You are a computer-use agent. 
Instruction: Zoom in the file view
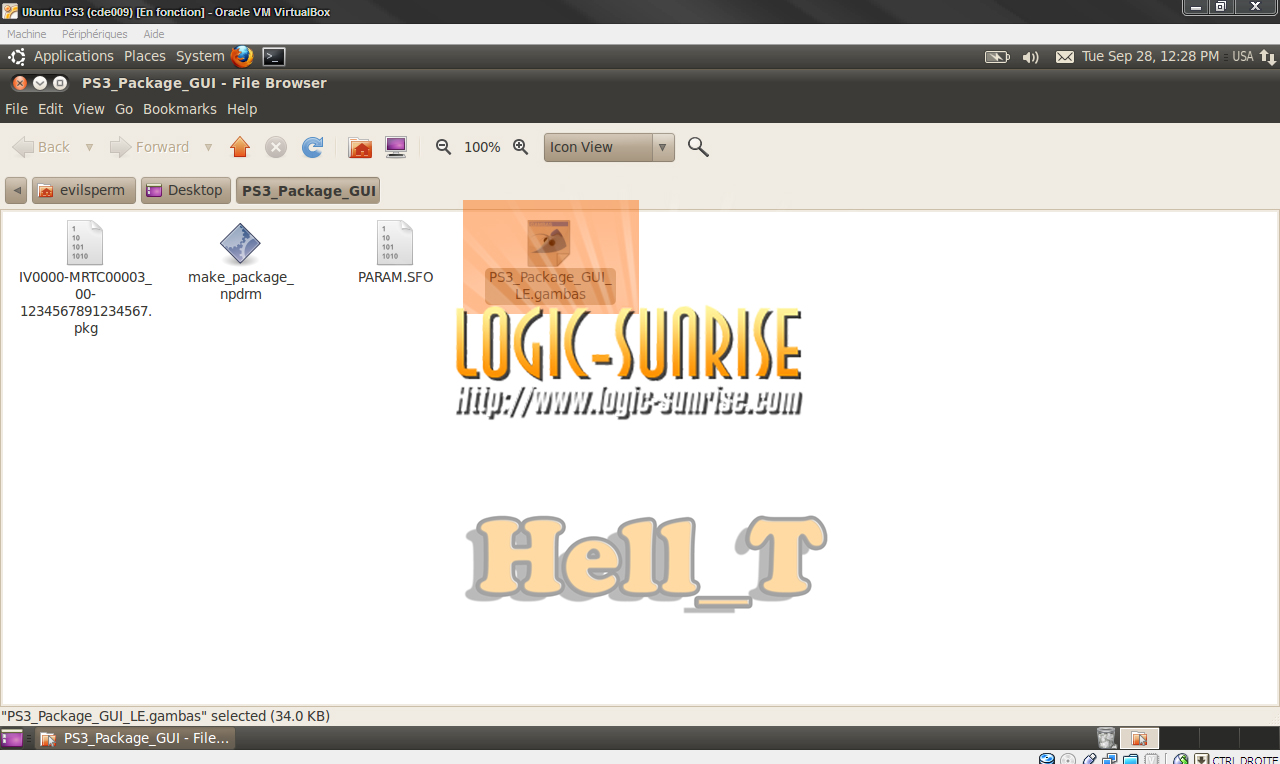(x=520, y=147)
